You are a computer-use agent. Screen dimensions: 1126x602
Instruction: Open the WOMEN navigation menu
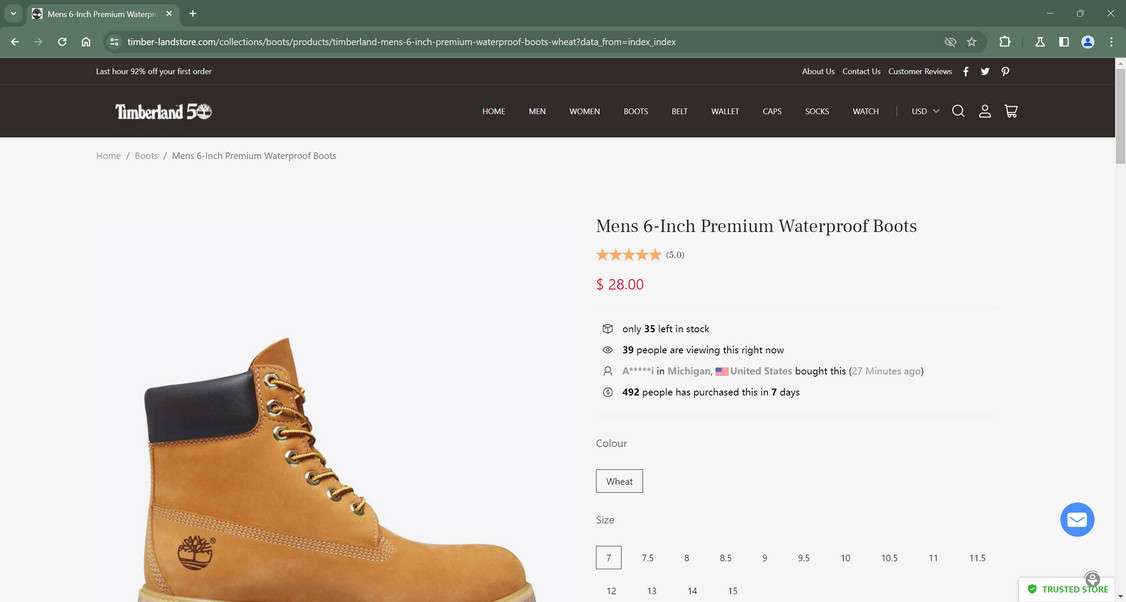tap(585, 111)
